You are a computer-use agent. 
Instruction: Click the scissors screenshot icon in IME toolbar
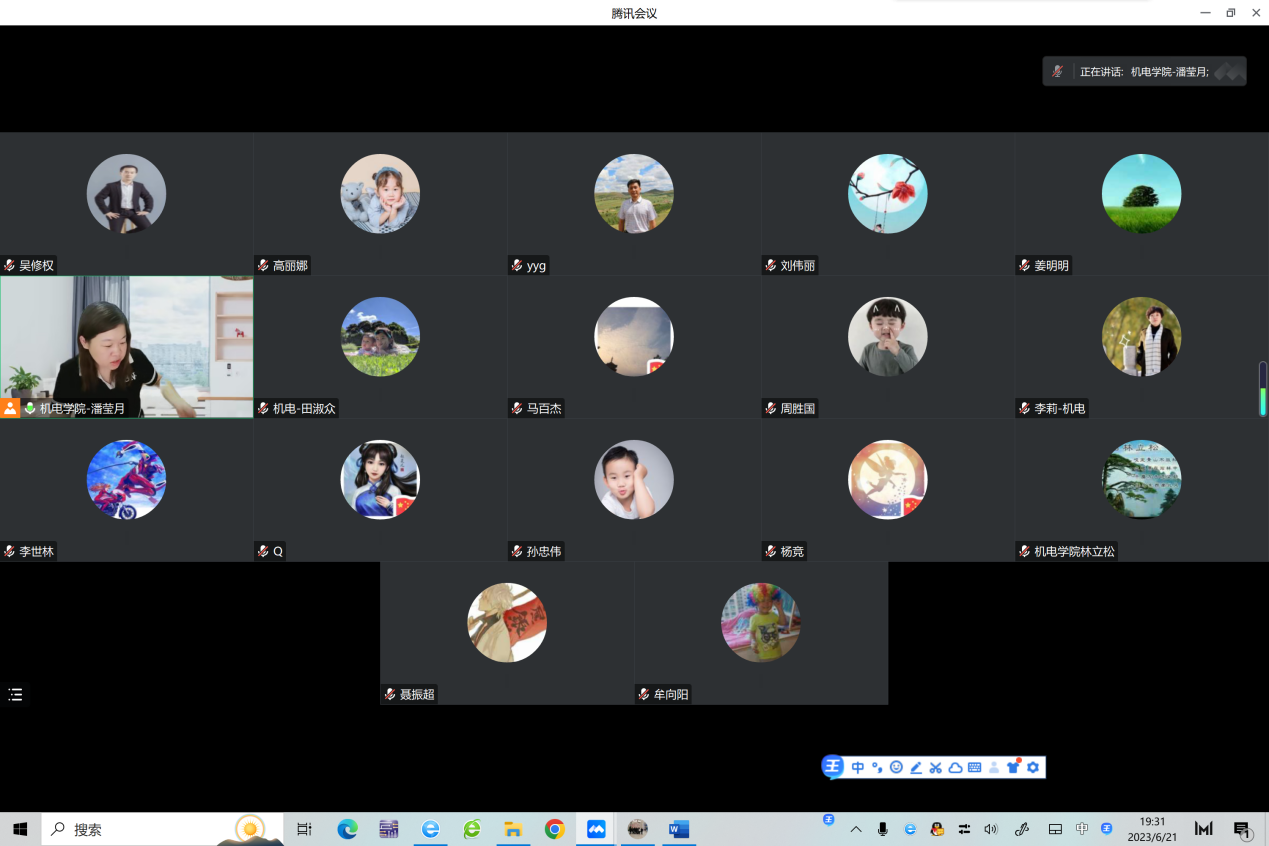click(x=935, y=767)
